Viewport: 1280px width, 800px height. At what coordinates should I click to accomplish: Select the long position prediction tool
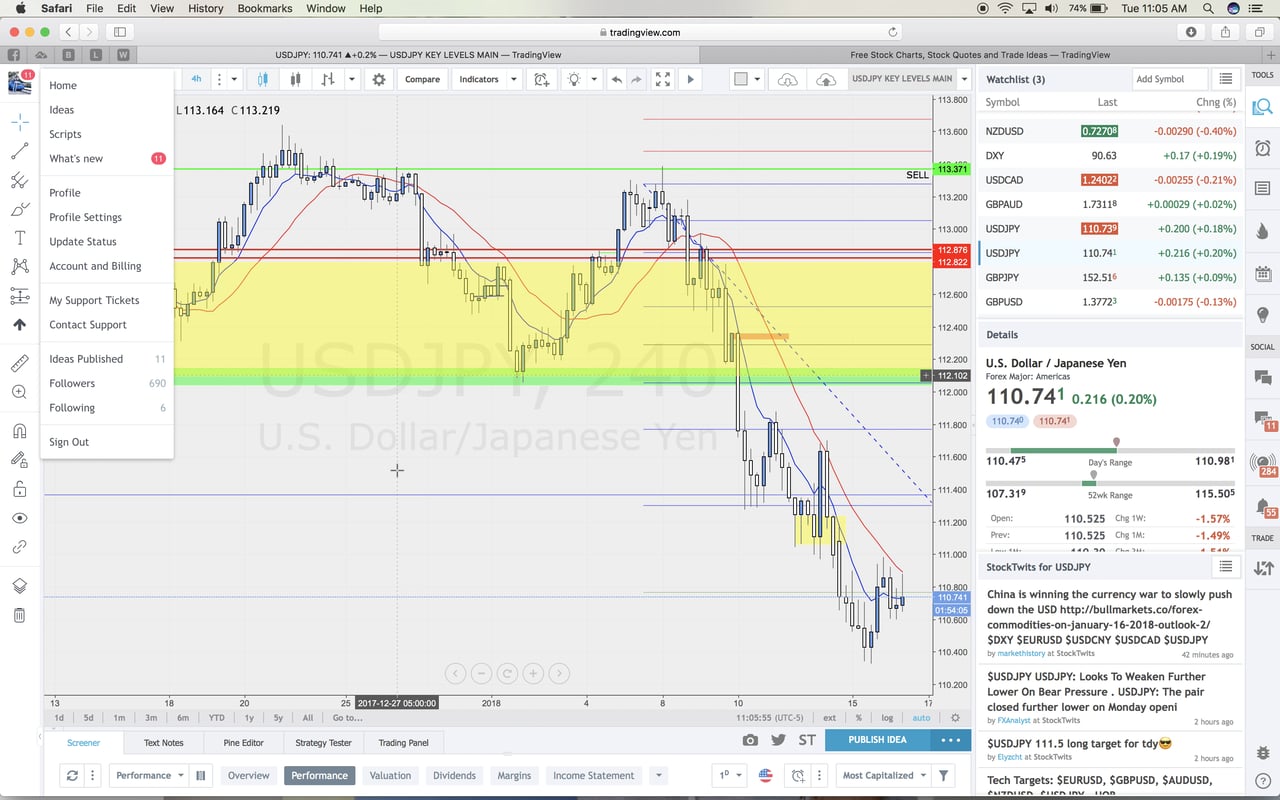pos(19,296)
